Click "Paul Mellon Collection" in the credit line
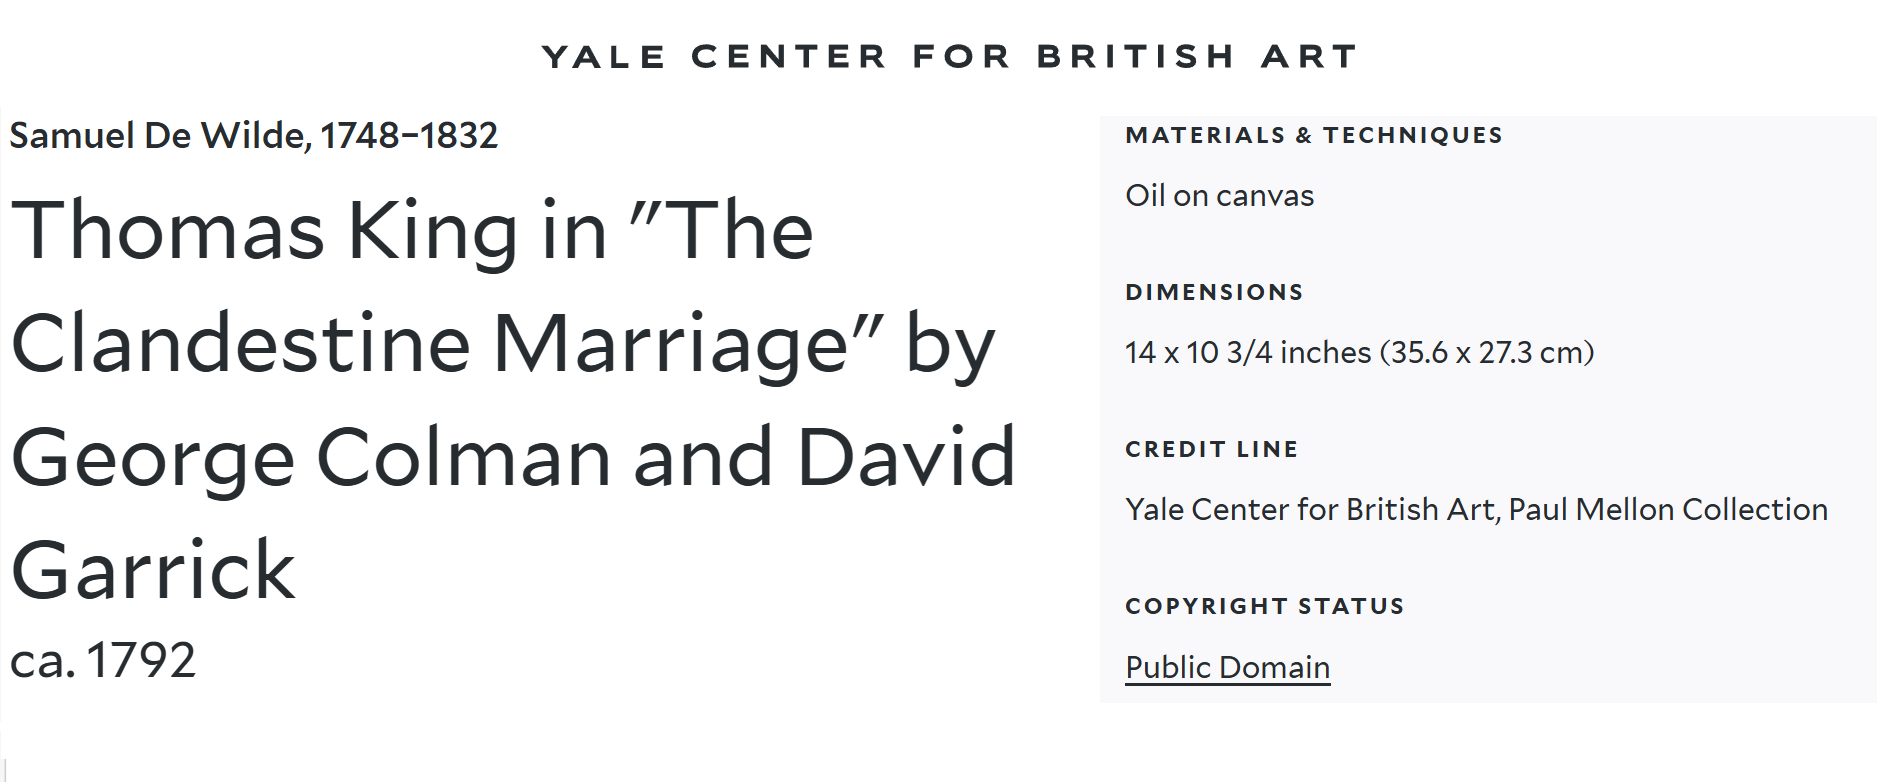Viewport: 1891px width, 782px height. tap(1667, 510)
